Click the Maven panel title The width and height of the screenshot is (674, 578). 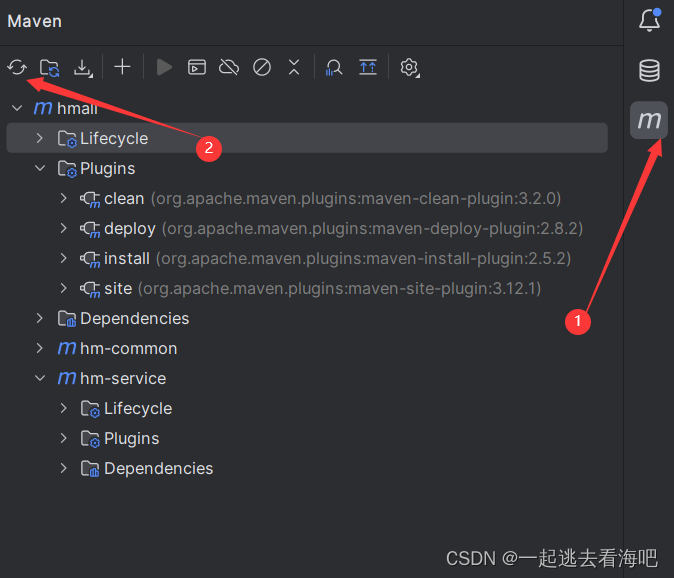(34, 21)
